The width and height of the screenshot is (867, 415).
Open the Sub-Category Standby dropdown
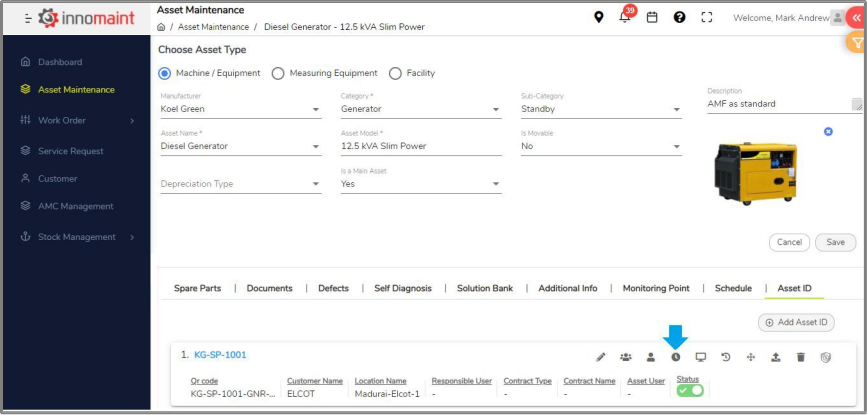click(x=600, y=109)
